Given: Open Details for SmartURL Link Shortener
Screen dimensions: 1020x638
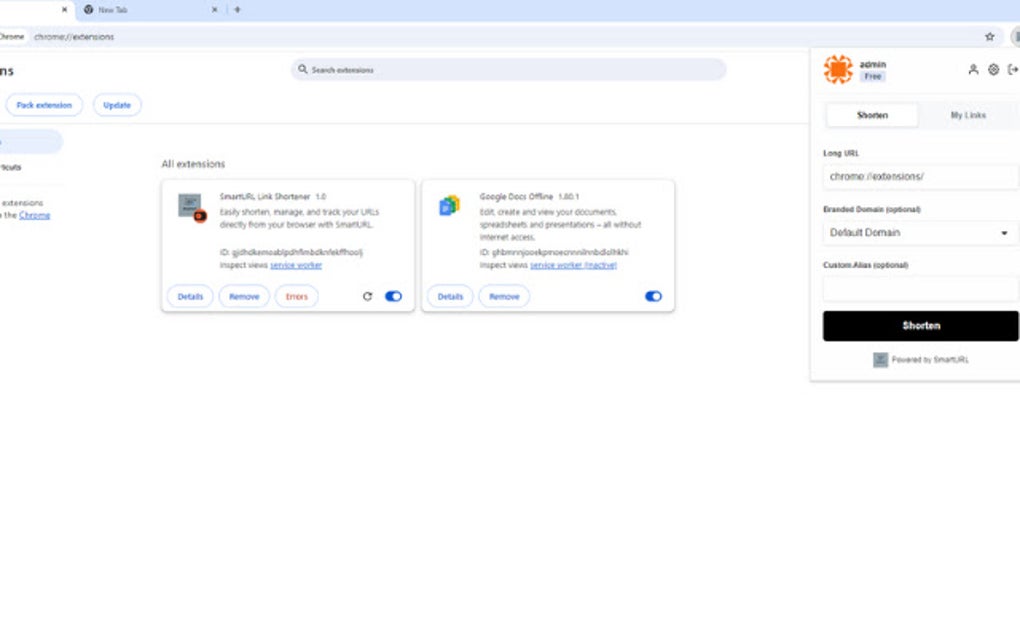Looking at the screenshot, I should pyautogui.click(x=190, y=297).
